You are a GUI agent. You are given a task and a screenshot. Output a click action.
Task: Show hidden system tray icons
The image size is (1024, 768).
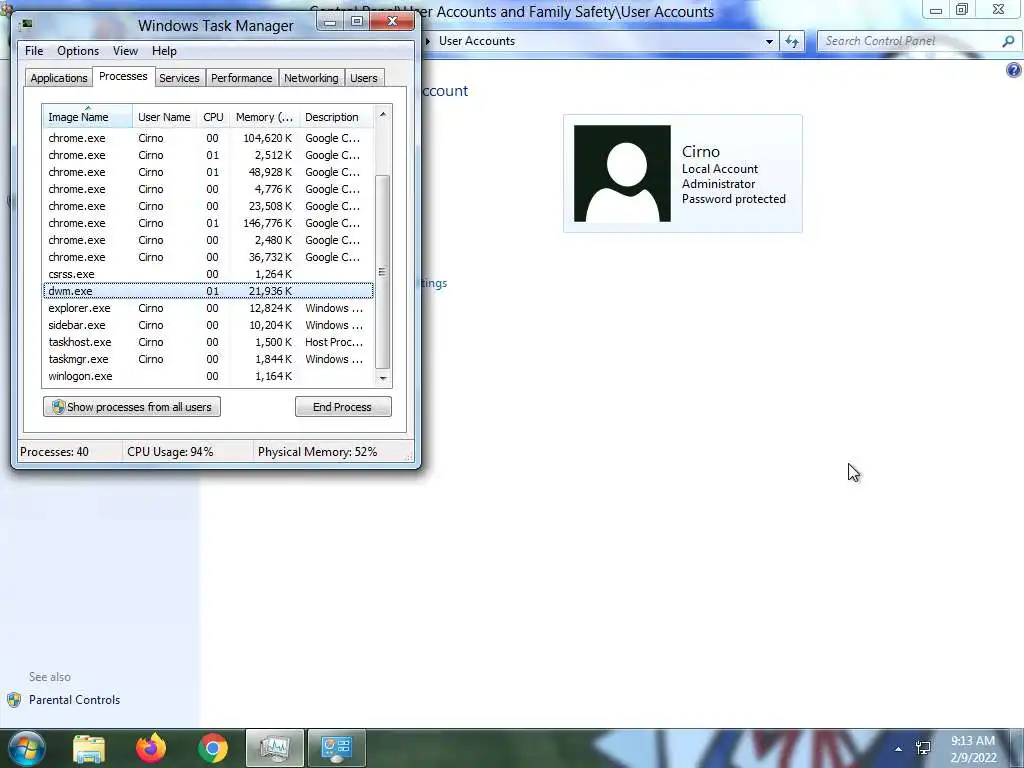899,749
